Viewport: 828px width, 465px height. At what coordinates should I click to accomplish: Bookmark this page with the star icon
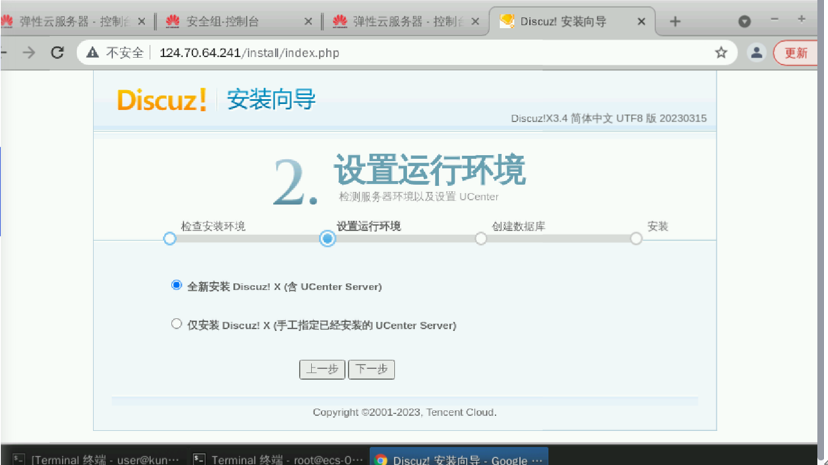pyautogui.click(x=721, y=53)
